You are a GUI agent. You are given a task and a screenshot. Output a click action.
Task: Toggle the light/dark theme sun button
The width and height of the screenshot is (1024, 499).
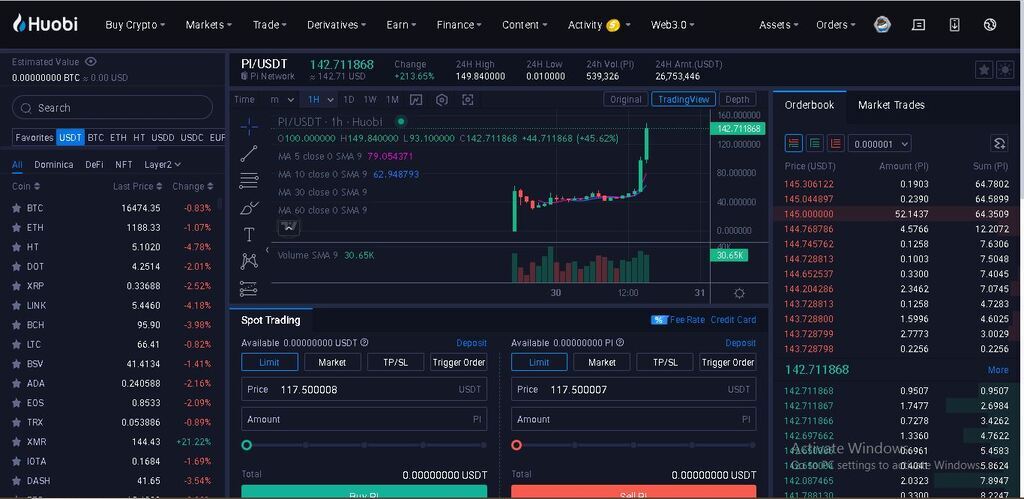point(1003,69)
